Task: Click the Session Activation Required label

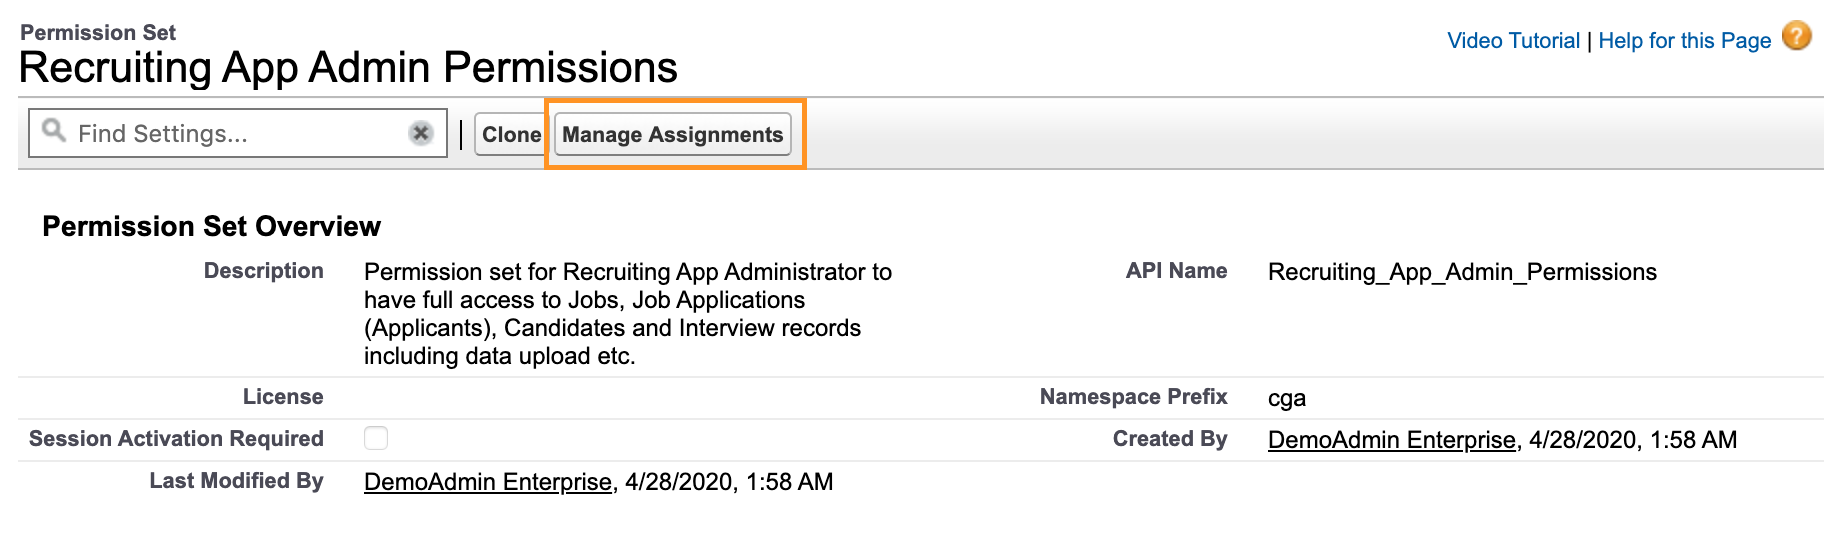Action: 176,439
